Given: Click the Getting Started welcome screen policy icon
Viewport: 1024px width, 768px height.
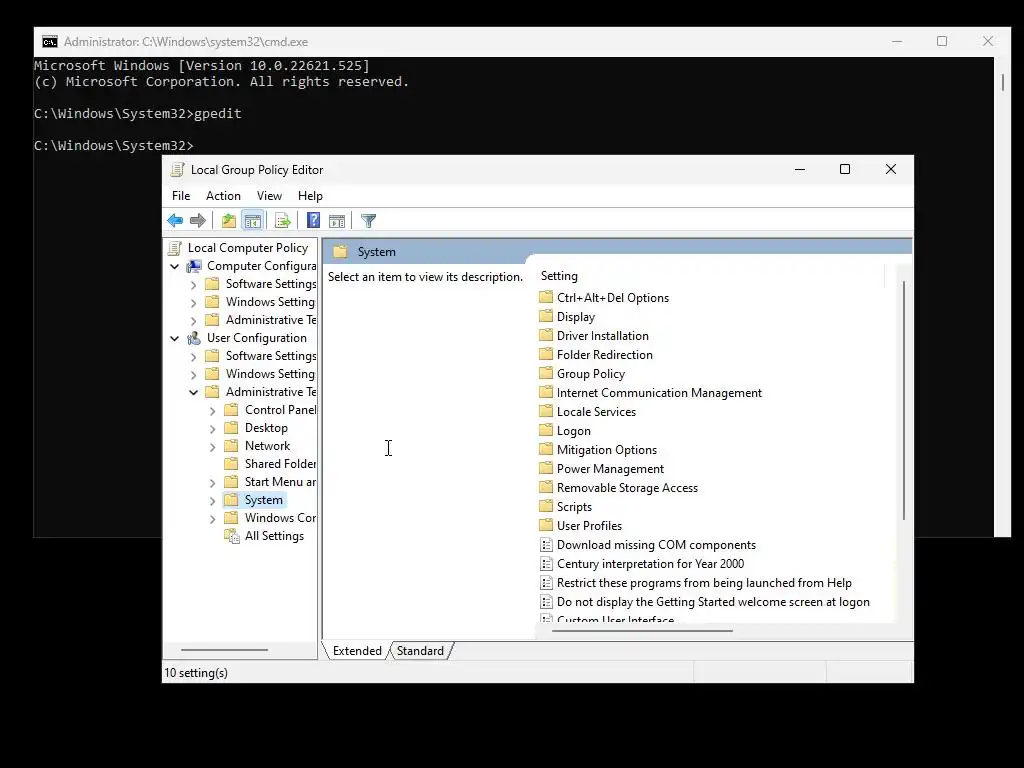Looking at the screenshot, I should [x=547, y=601].
